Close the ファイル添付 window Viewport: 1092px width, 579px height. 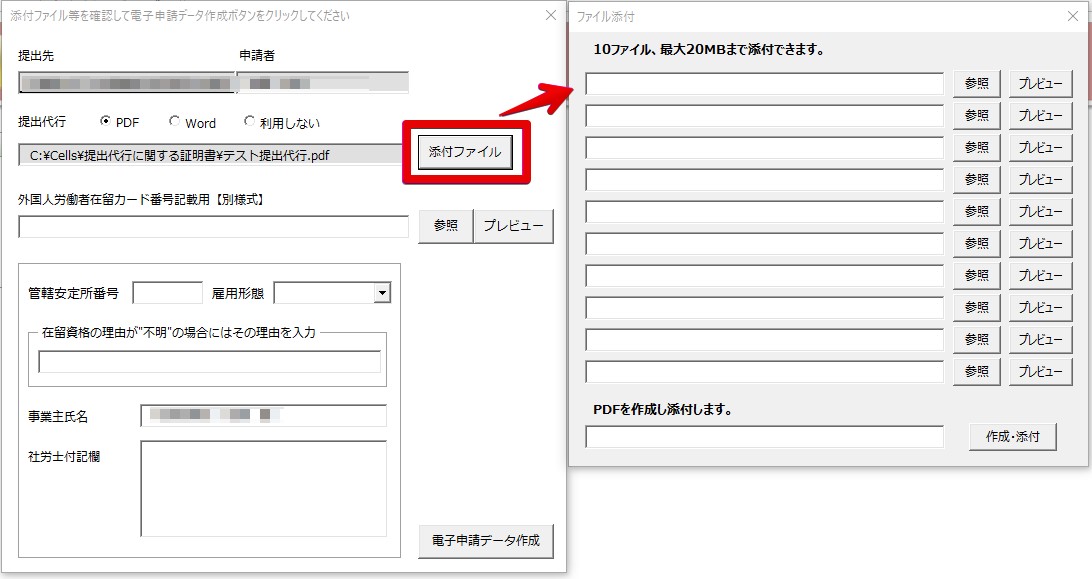1073,16
